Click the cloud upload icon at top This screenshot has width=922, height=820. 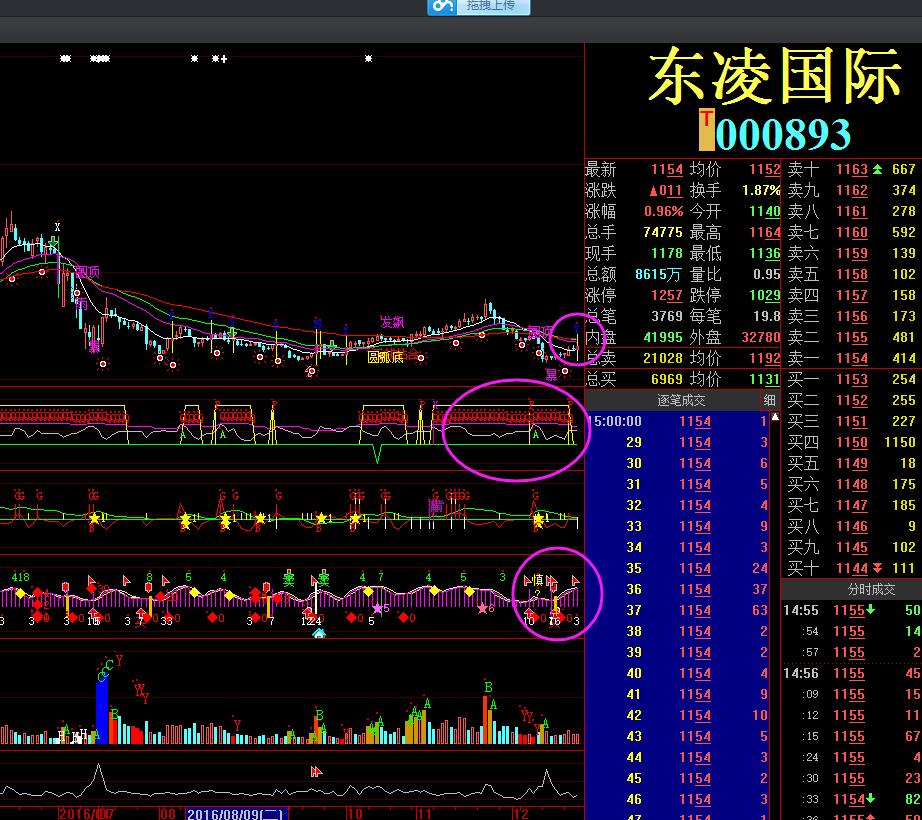[443, 6]
